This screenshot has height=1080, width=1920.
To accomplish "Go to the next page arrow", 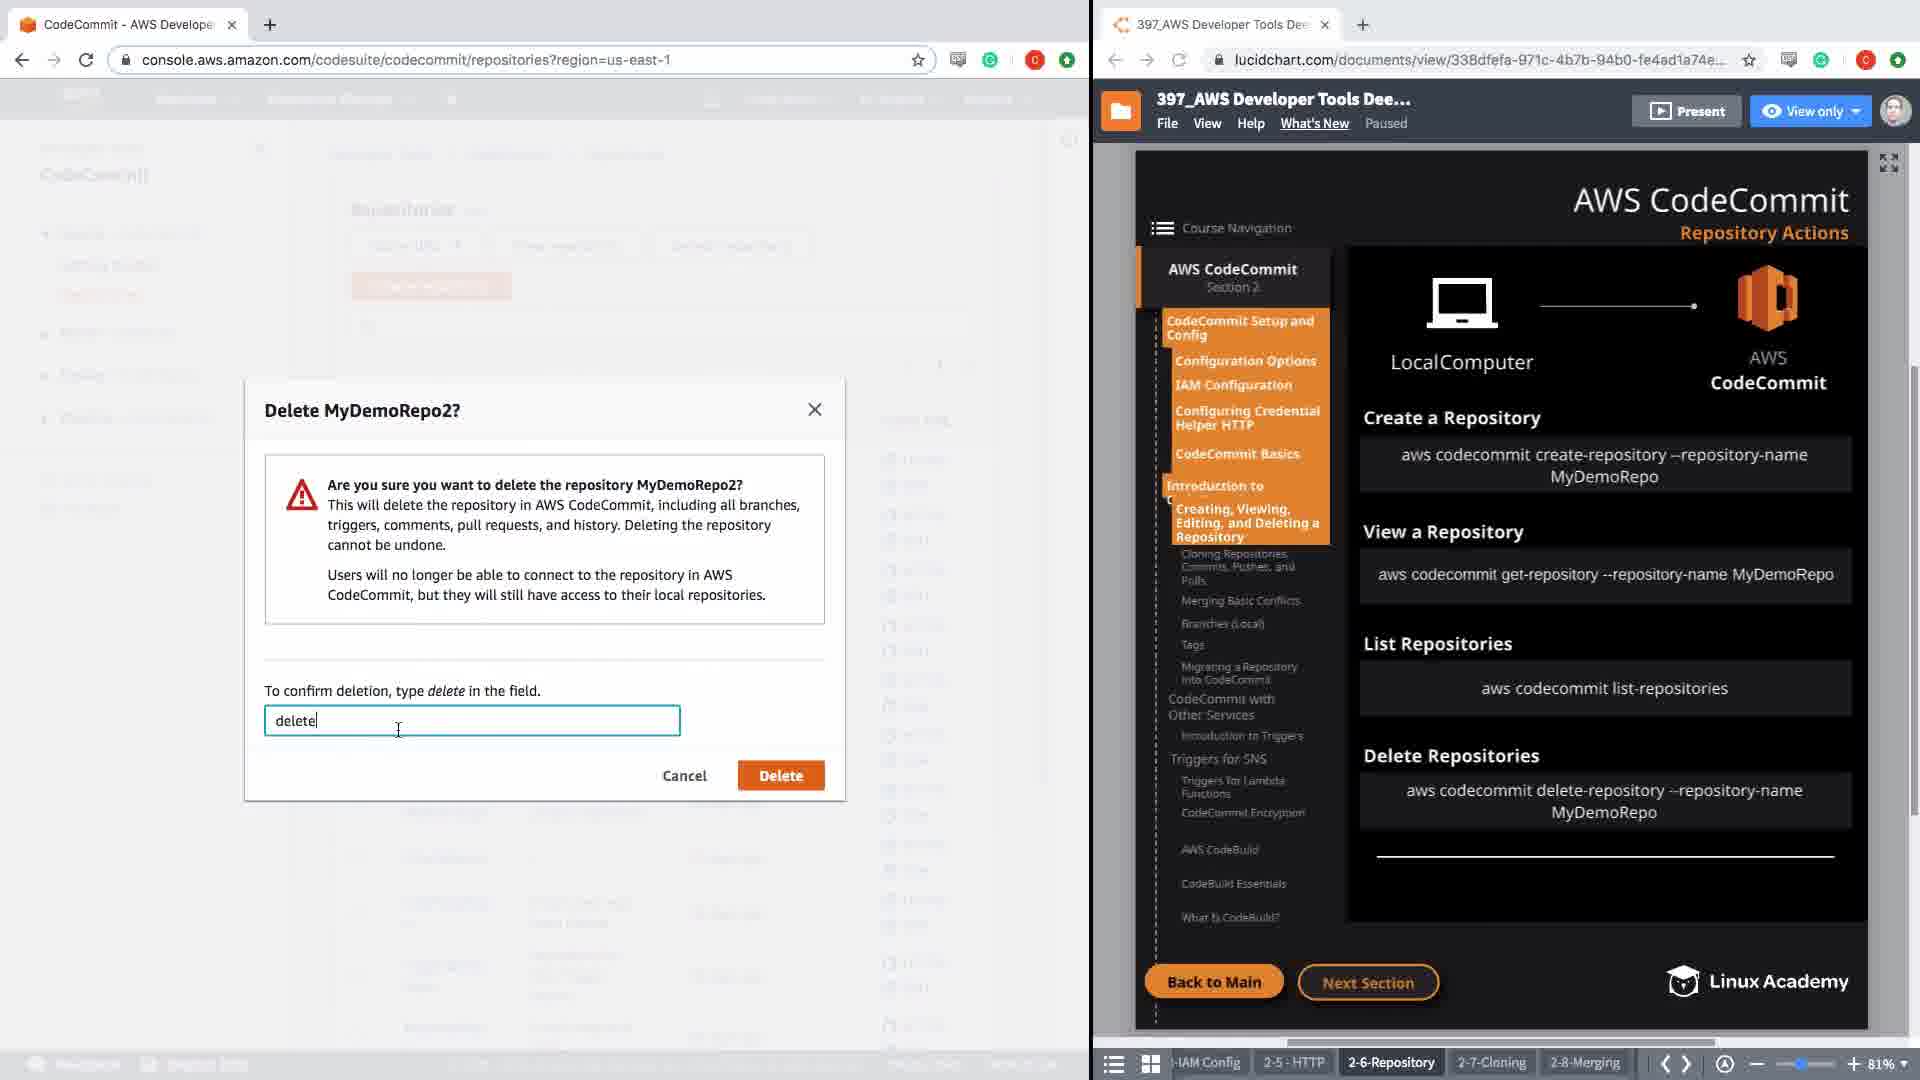I will [x=1686, y=1064].
